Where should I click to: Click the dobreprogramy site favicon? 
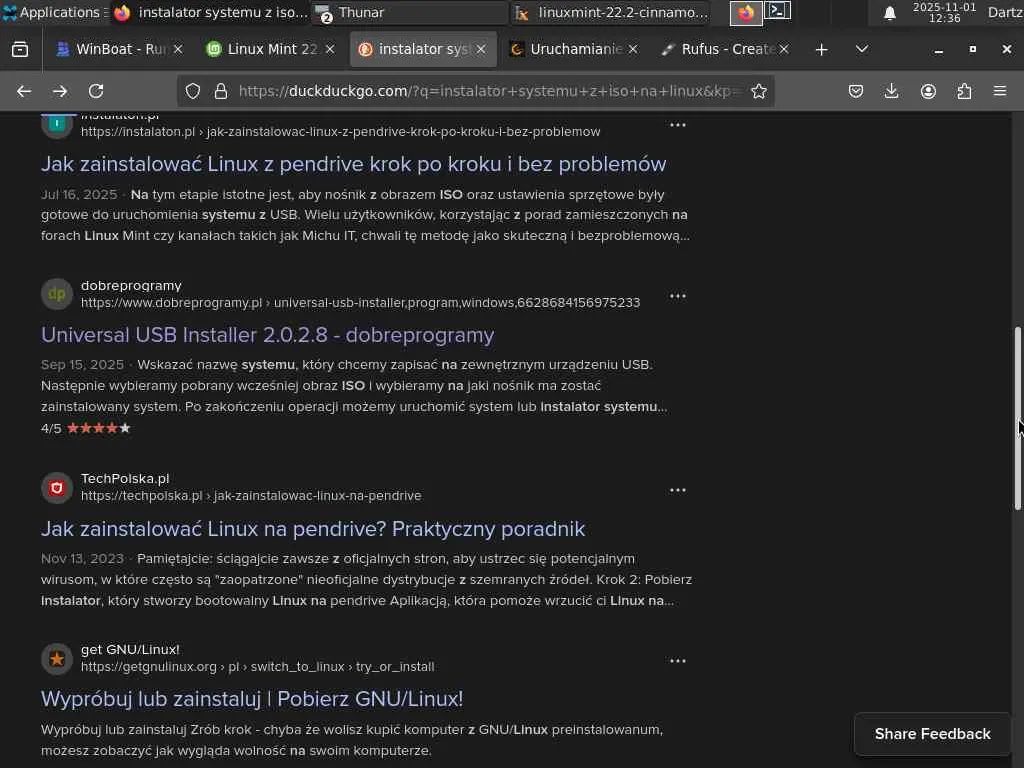coord(57,294)
